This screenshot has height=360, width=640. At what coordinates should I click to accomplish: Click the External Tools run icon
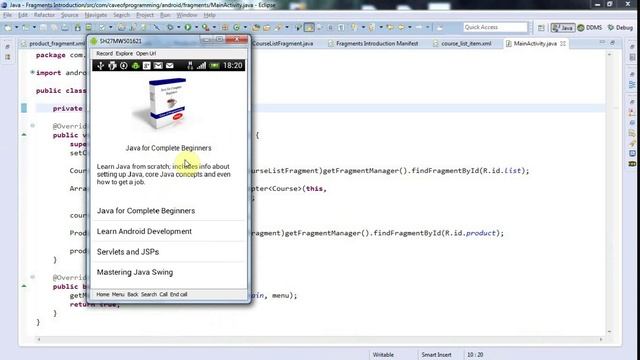[x=206, y=27]
